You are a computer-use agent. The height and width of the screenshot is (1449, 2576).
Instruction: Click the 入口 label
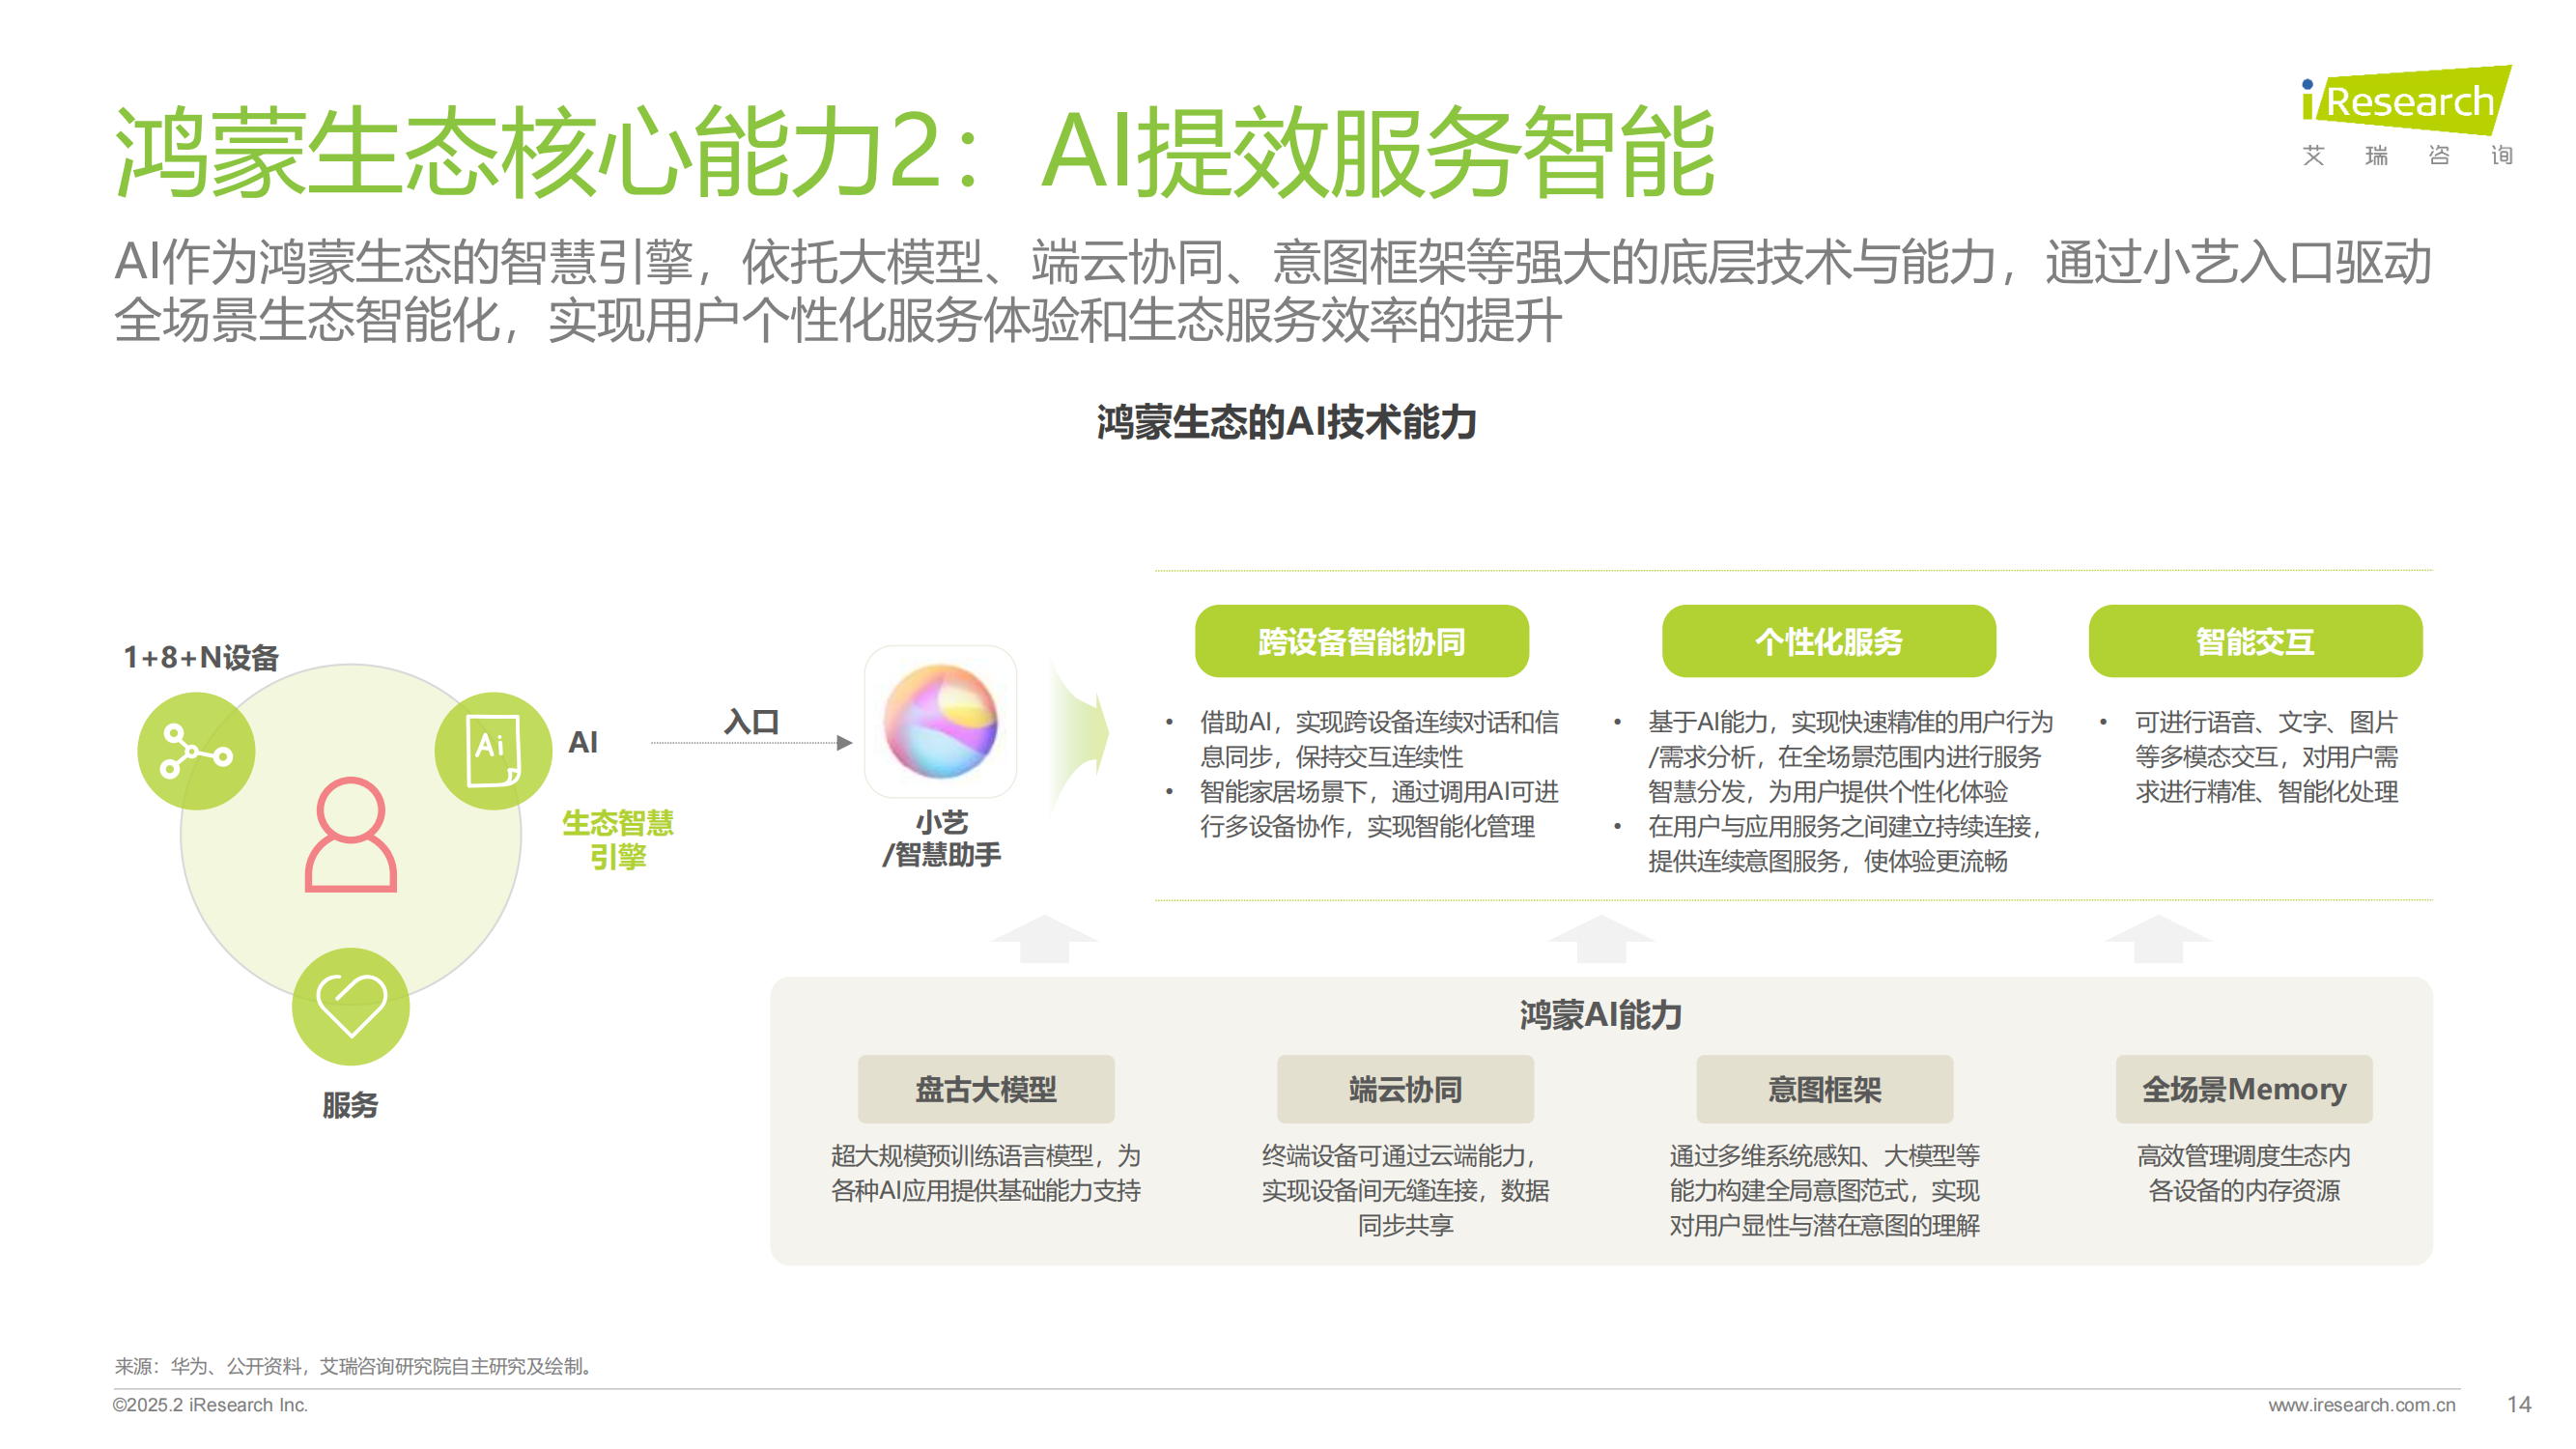pos(751,721)
